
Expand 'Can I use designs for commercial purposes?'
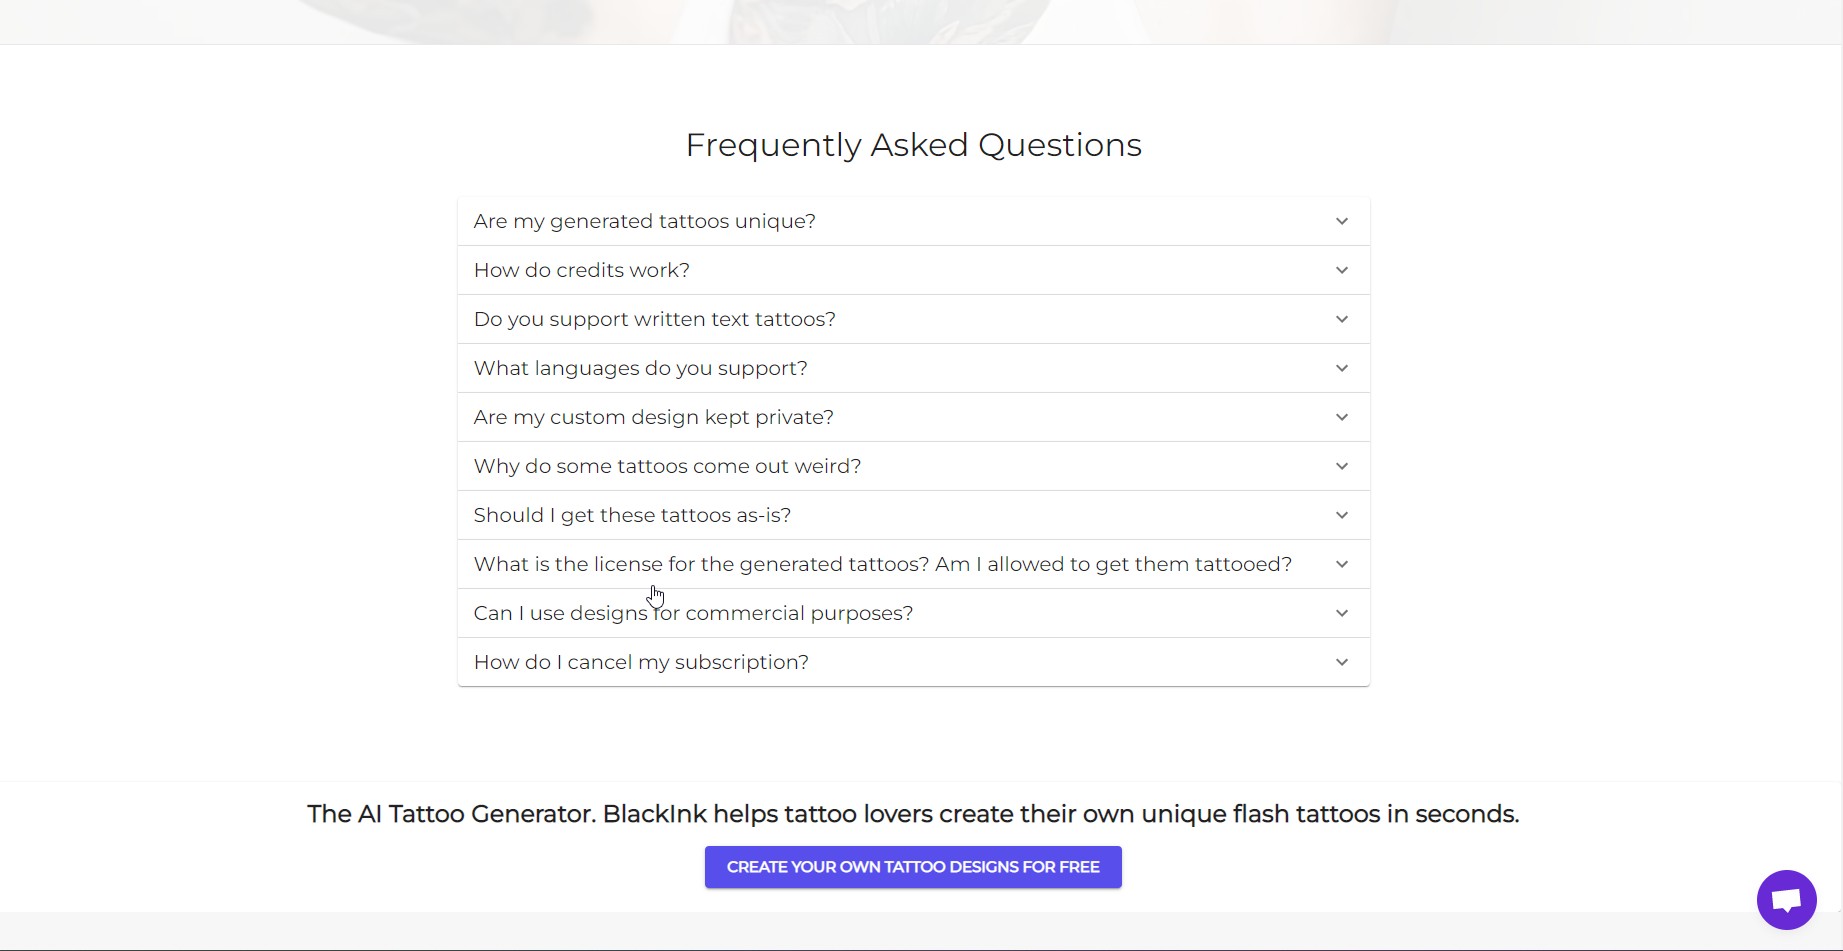tap(694, 613)
